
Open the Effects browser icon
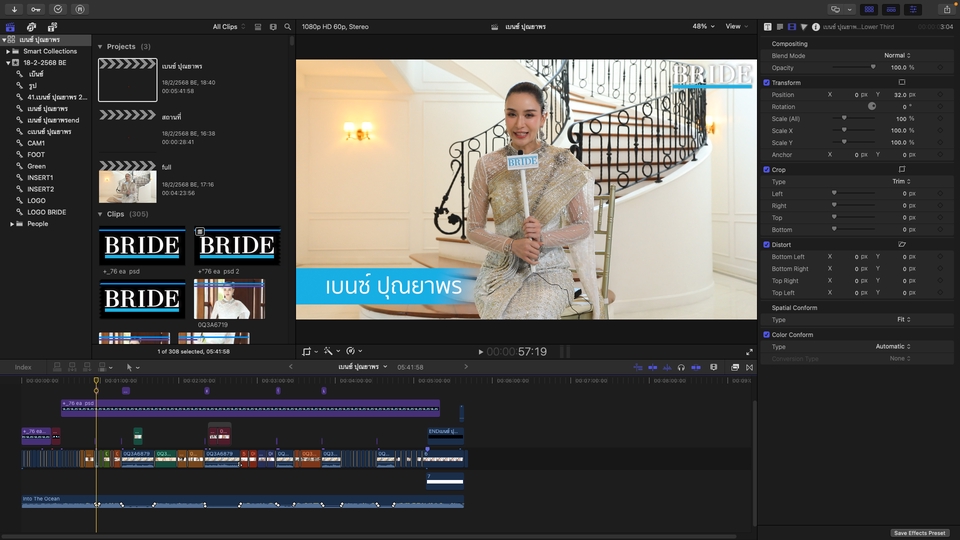click(735, 367)
